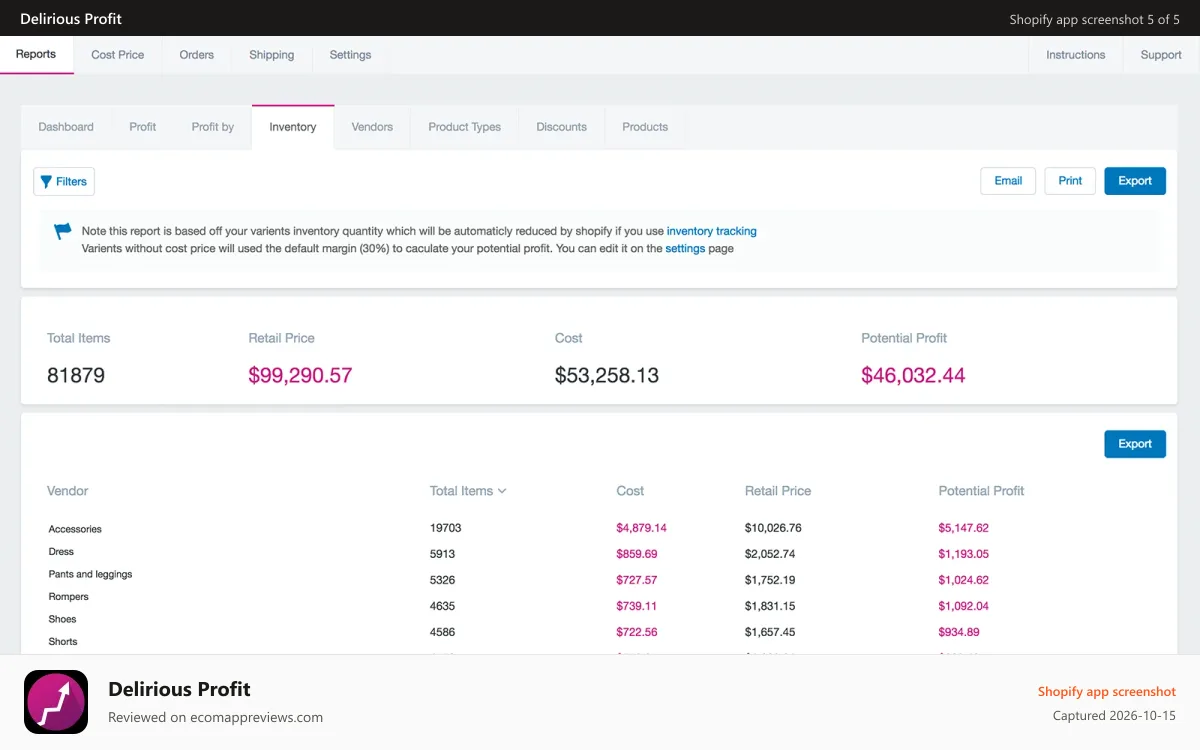
Task: Click the cost value $727.57
Action: (637, 580)
